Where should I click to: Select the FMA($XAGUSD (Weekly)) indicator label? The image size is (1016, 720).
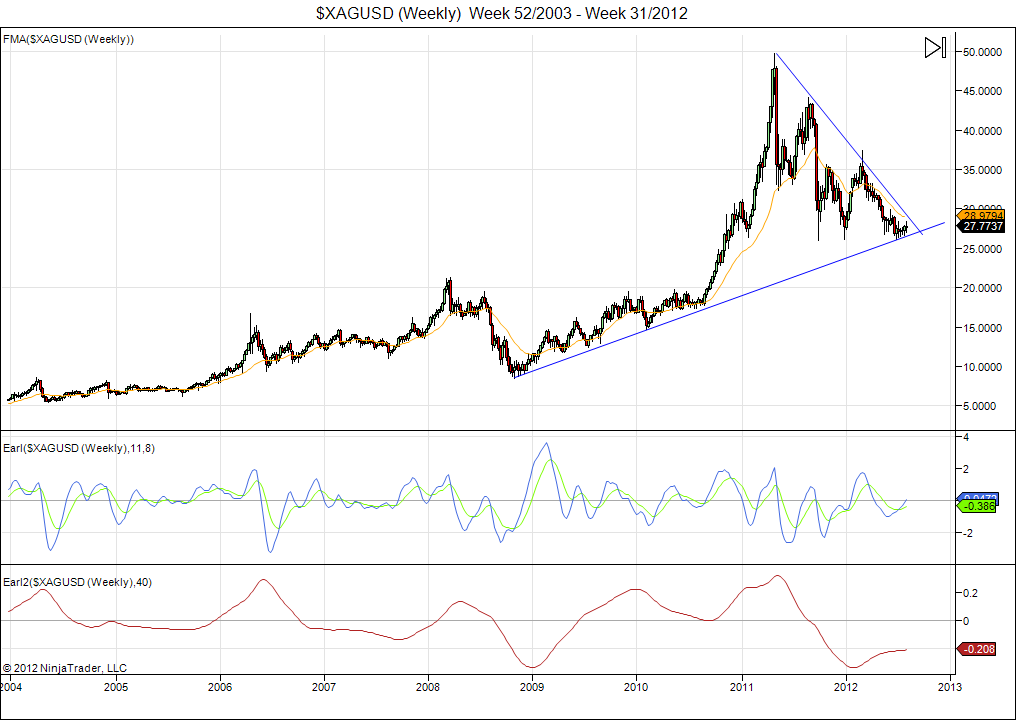coord(69,39)
